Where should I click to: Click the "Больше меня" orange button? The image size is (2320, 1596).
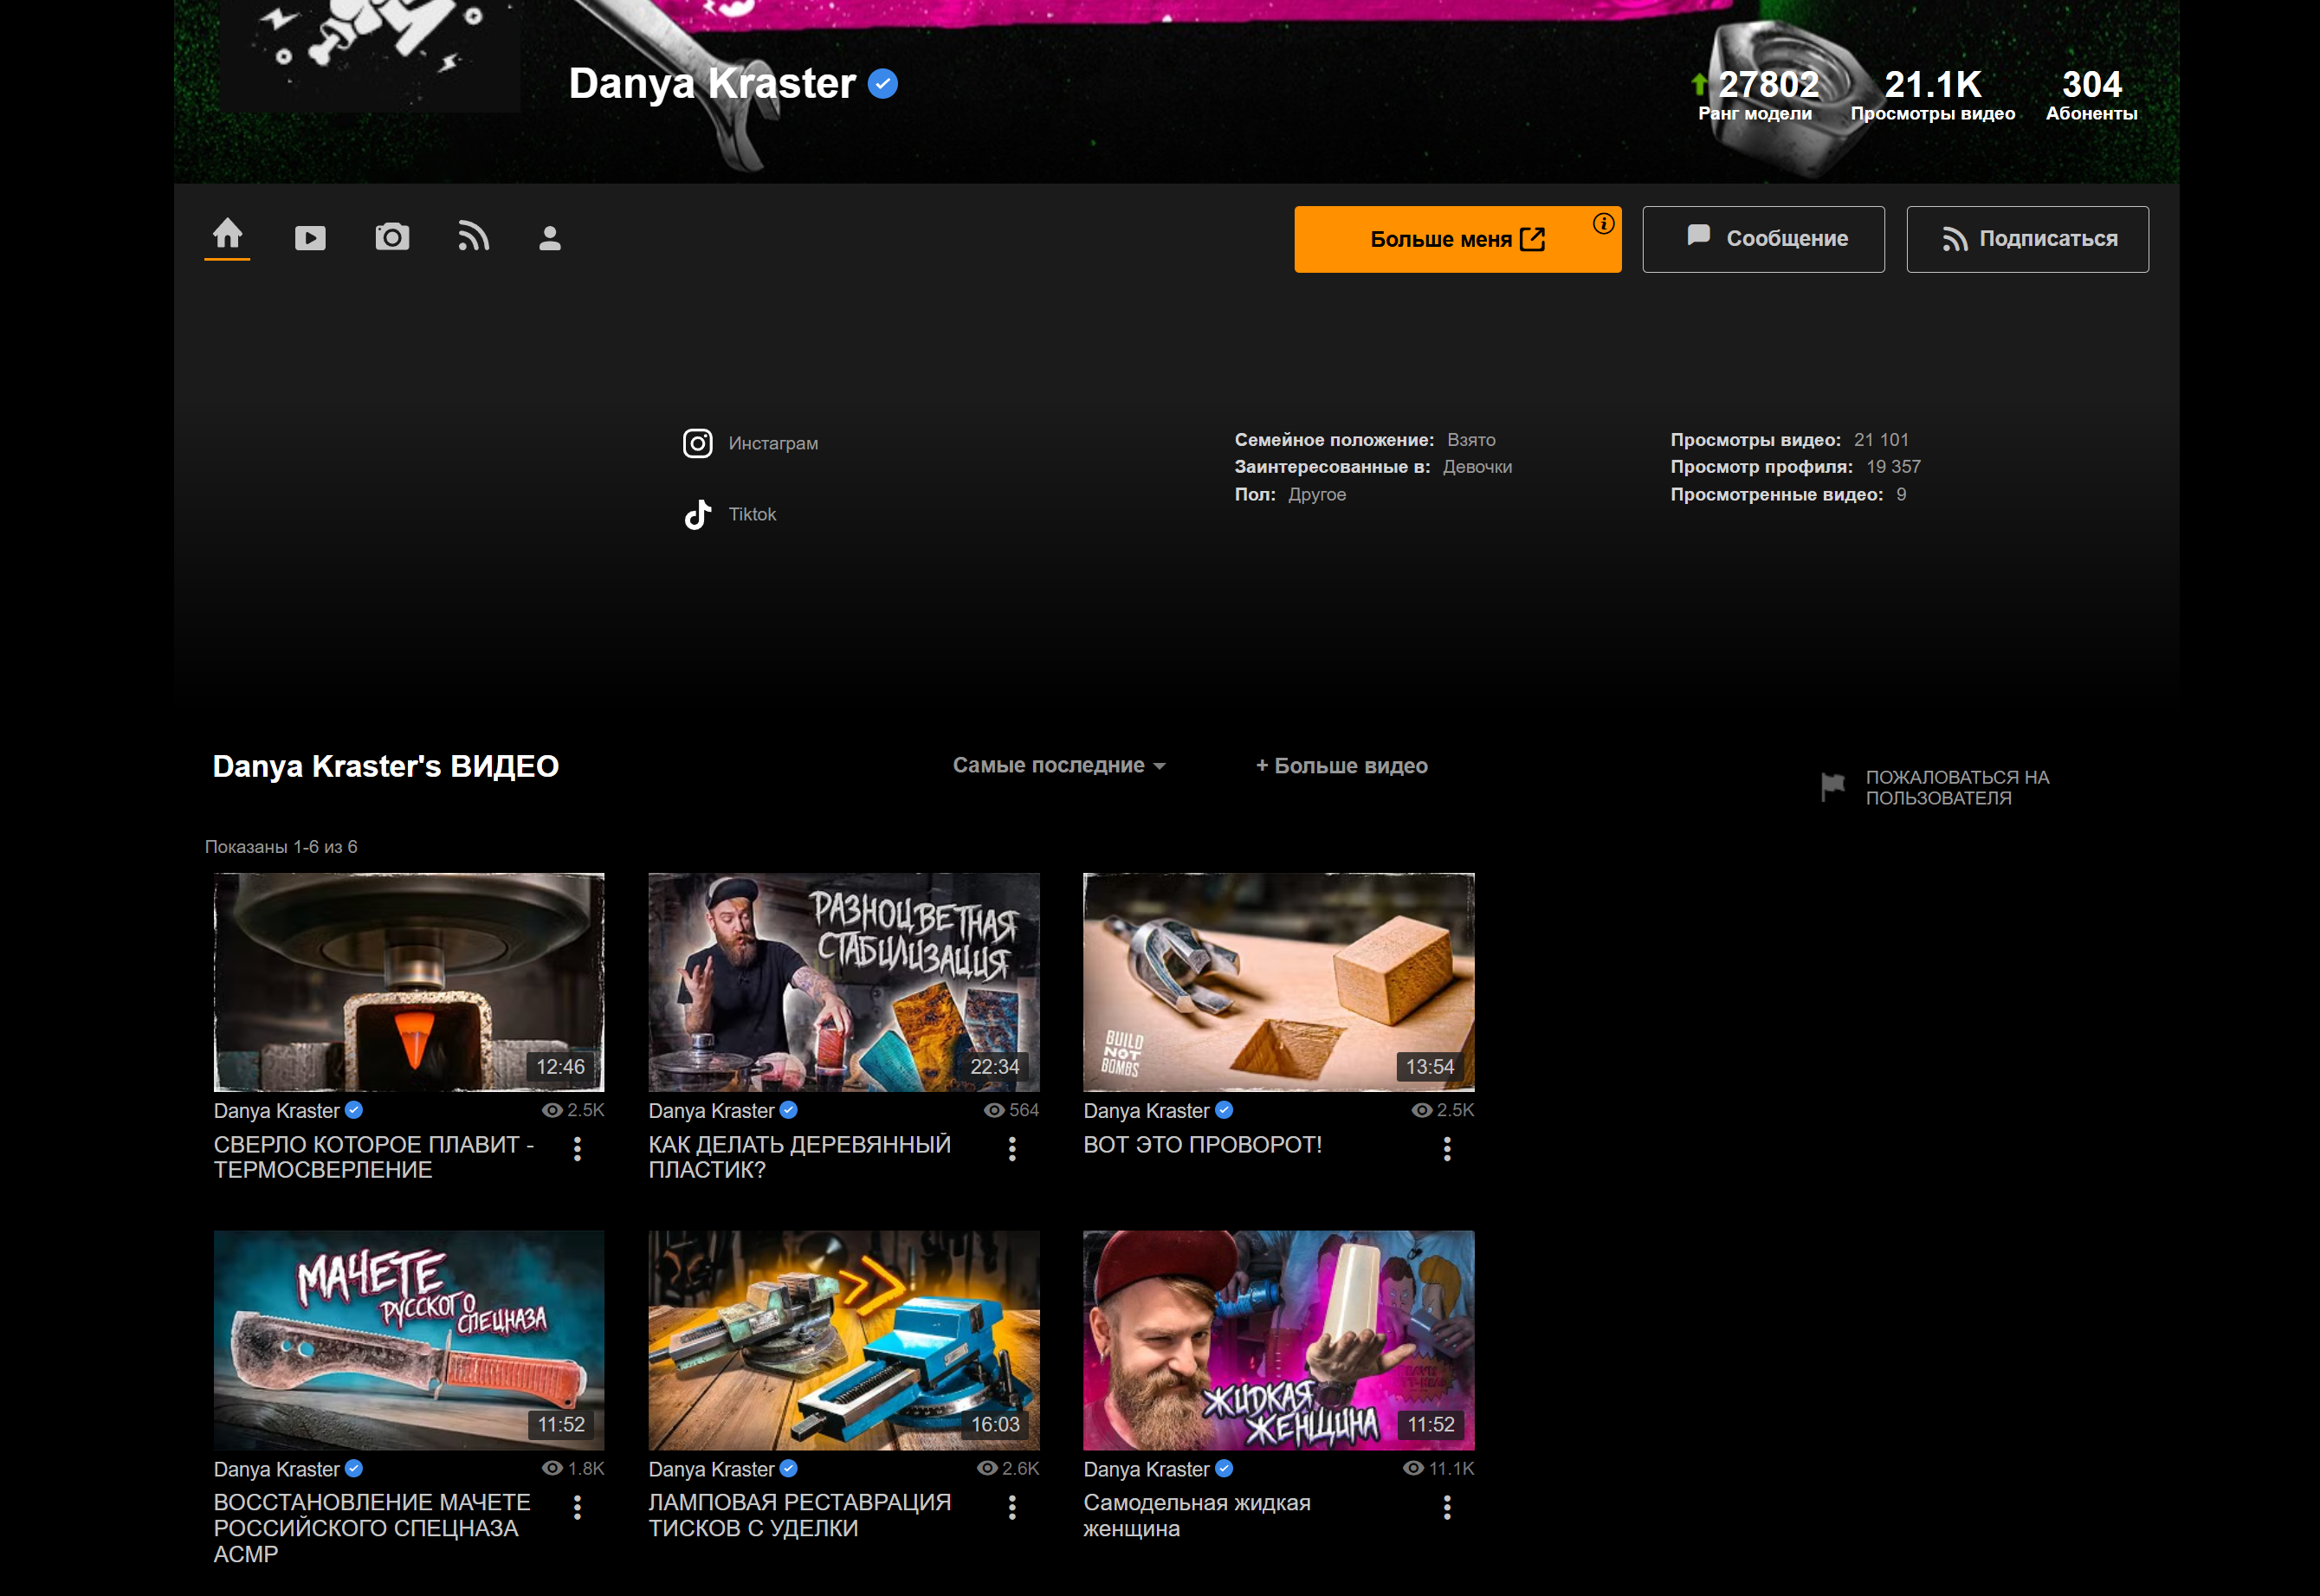pyautogui.click(x=1456, y=239)
